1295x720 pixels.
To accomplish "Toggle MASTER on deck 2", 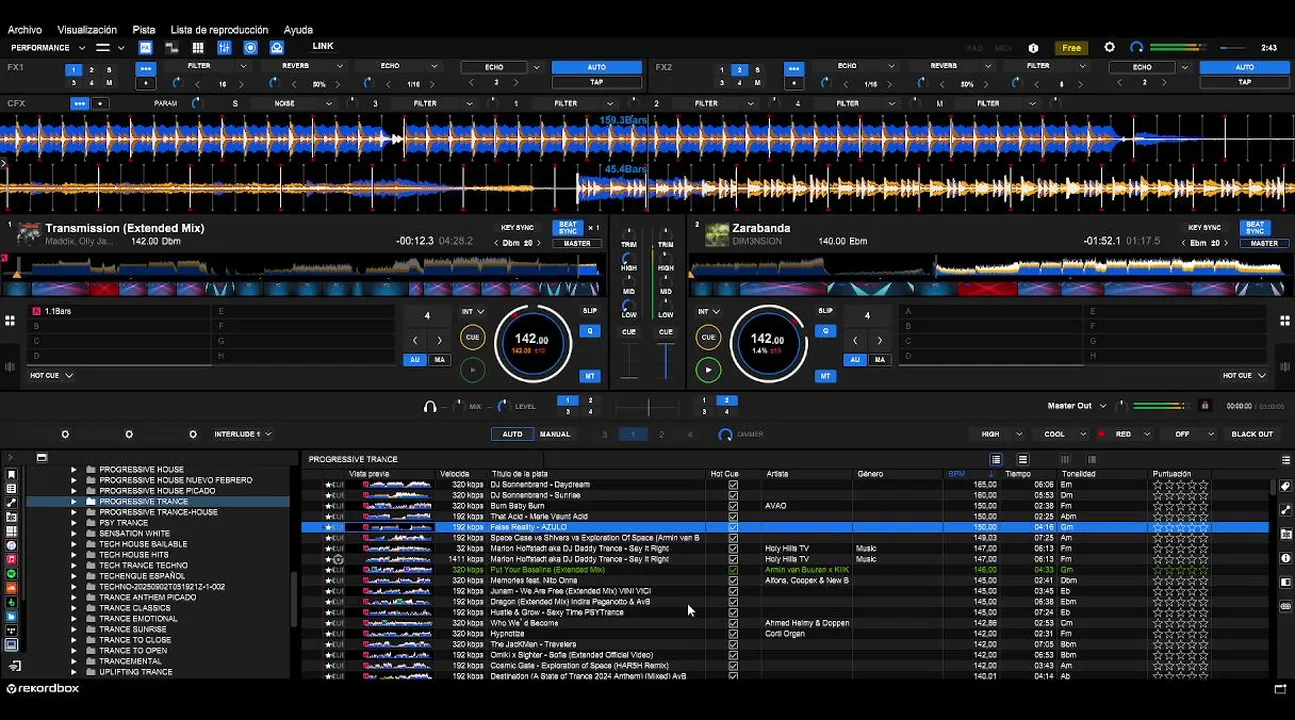I will [1264, 243].
